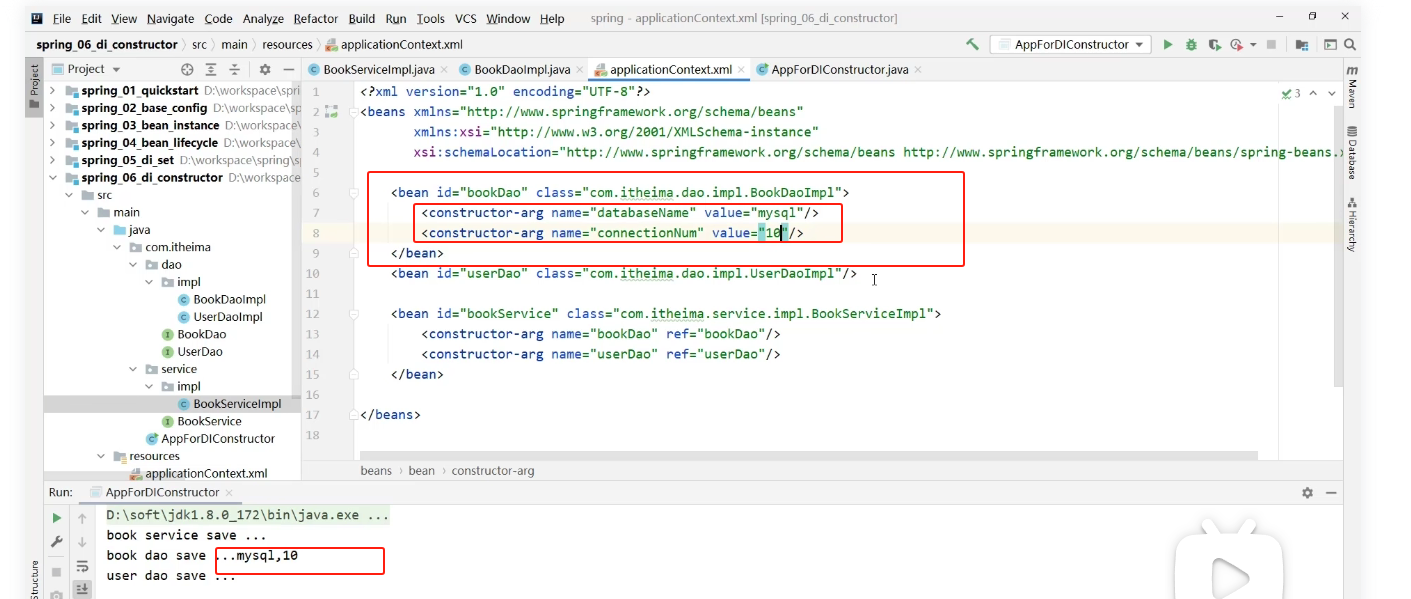Image resolution: width=1411 pixels, height=599 pixels.
Task: Run AppForDIConstructor with the green toolbar arrow
Action: (1167, 44)
